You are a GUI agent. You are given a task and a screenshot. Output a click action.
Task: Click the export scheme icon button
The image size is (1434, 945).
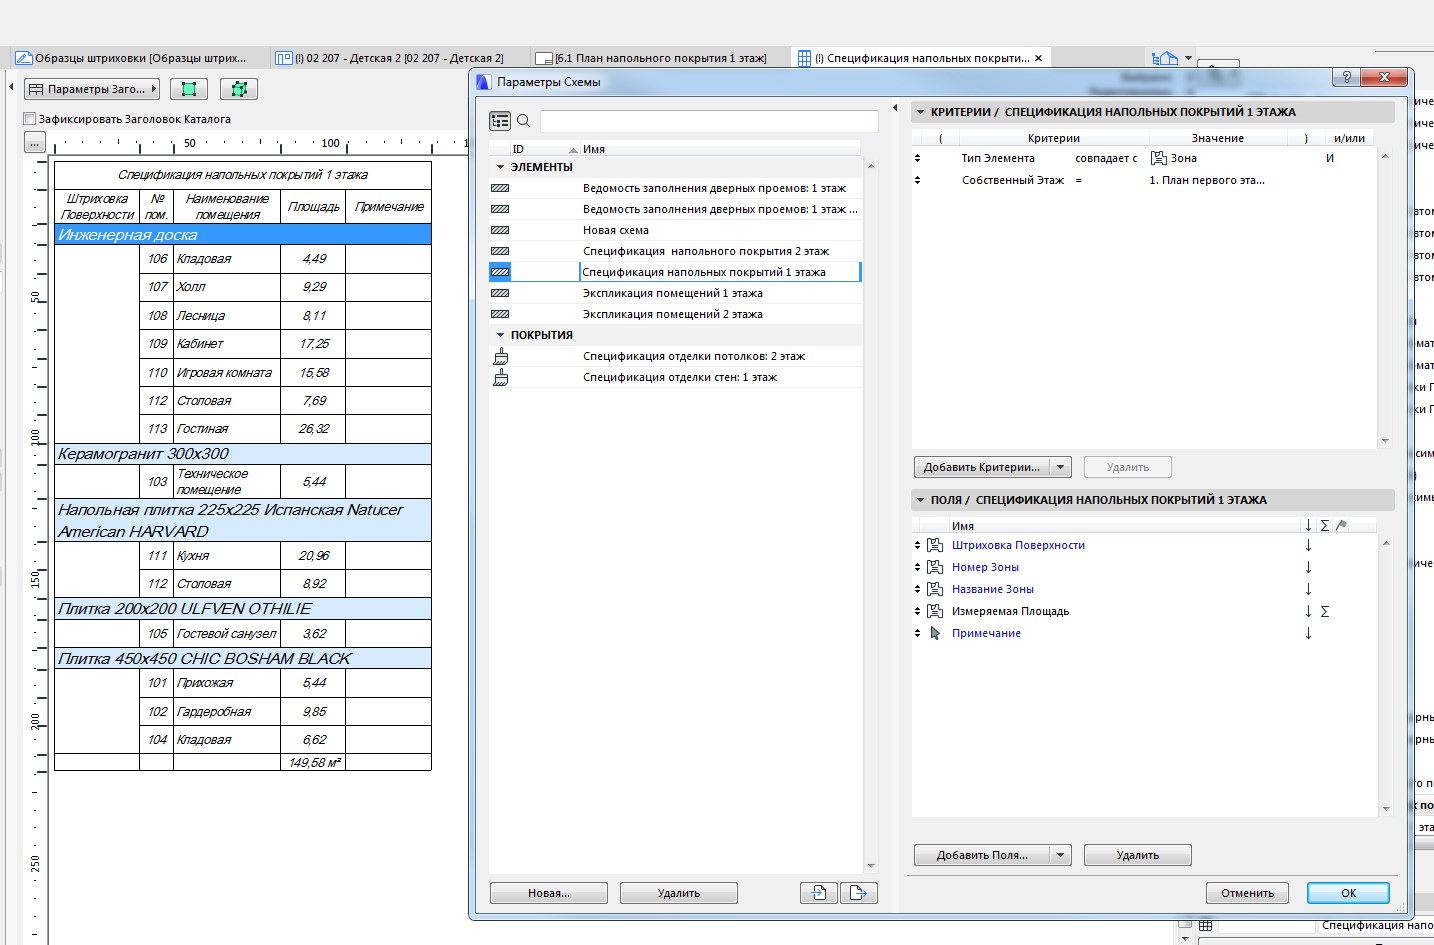click(858, 893)
